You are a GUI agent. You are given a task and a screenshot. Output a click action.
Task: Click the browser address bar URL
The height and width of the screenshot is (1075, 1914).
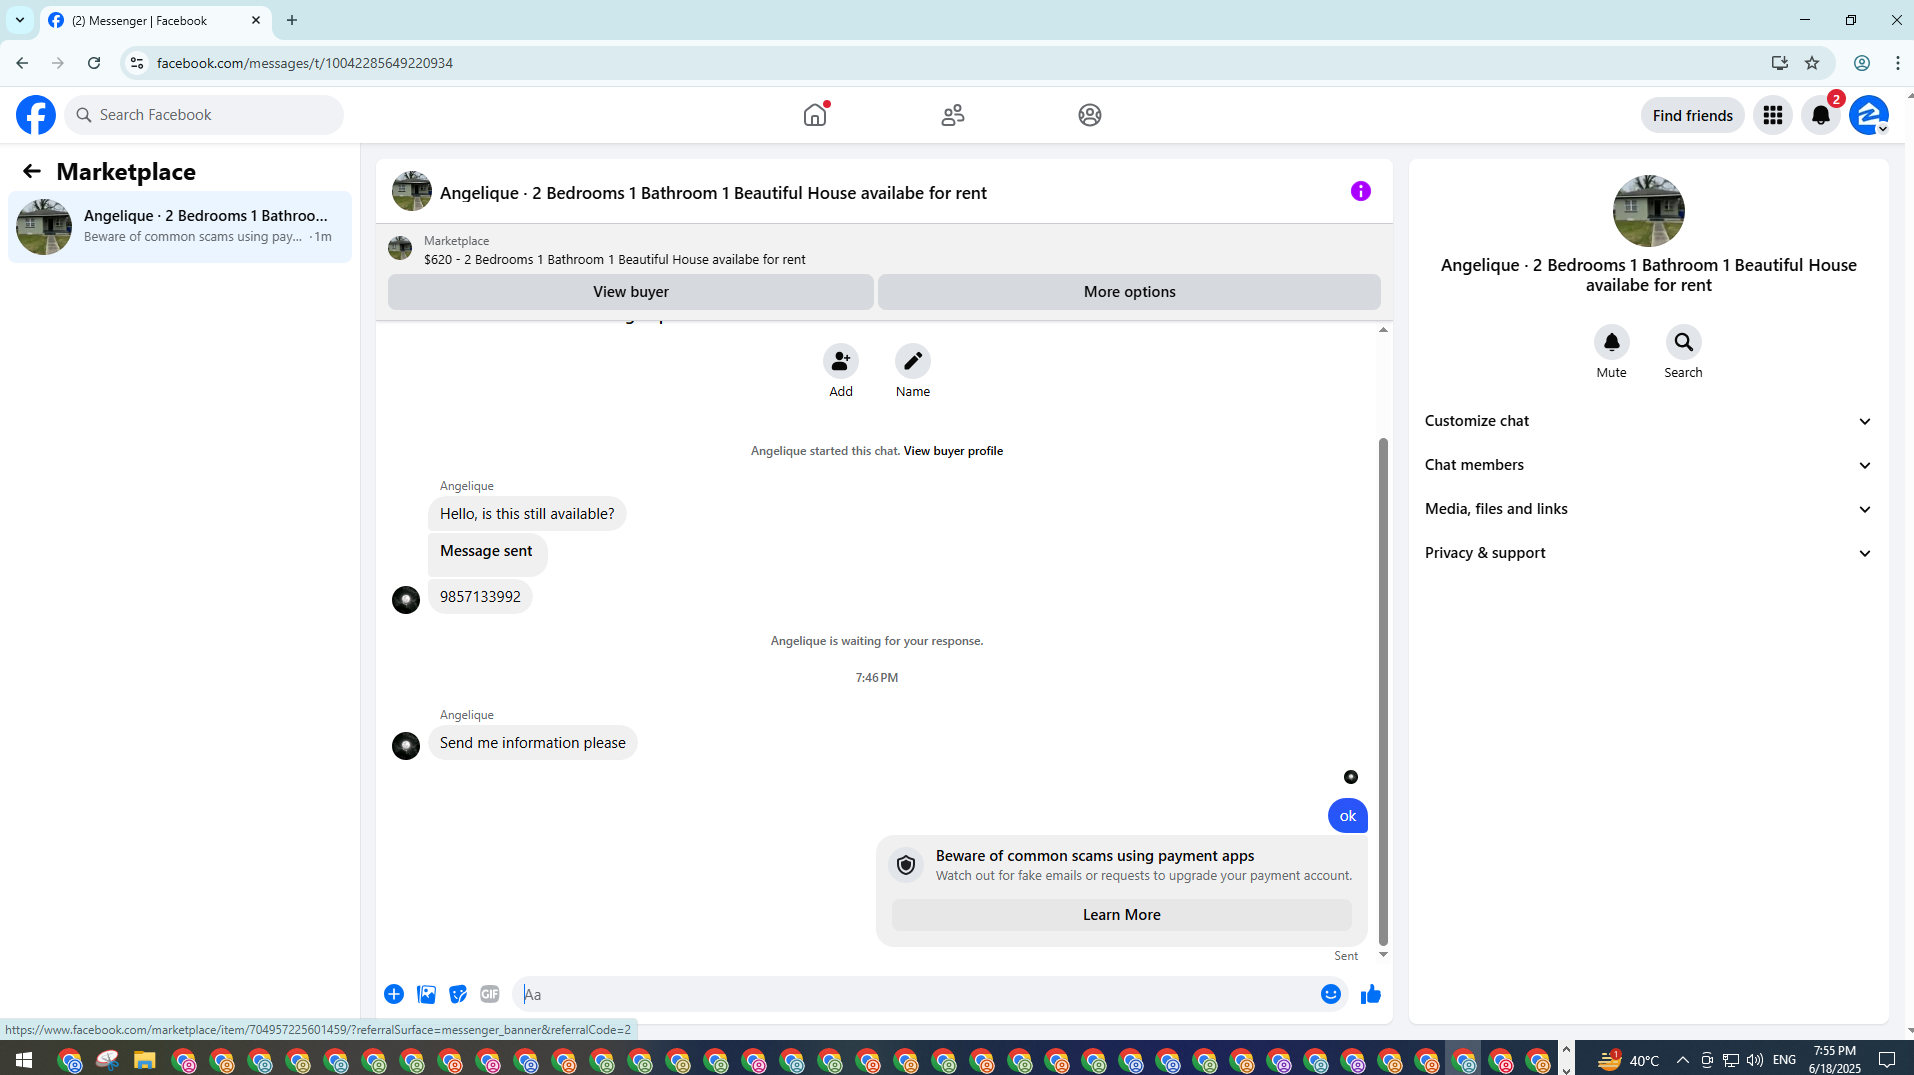tap(304, 63)
